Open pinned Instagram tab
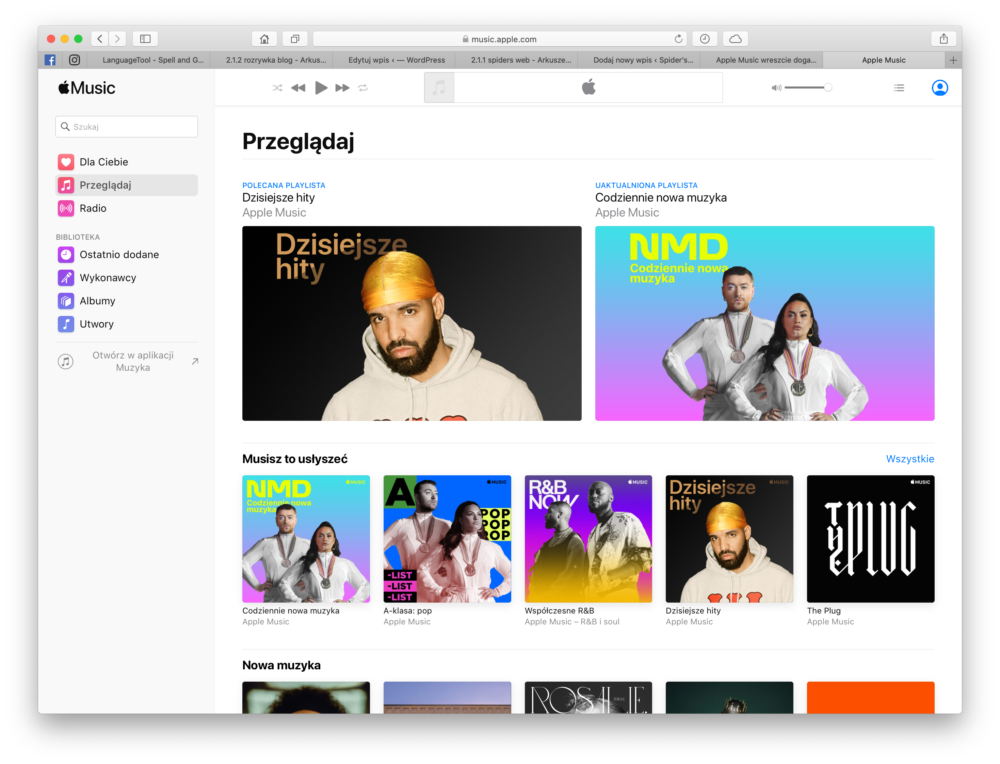 tap(75, 60)
